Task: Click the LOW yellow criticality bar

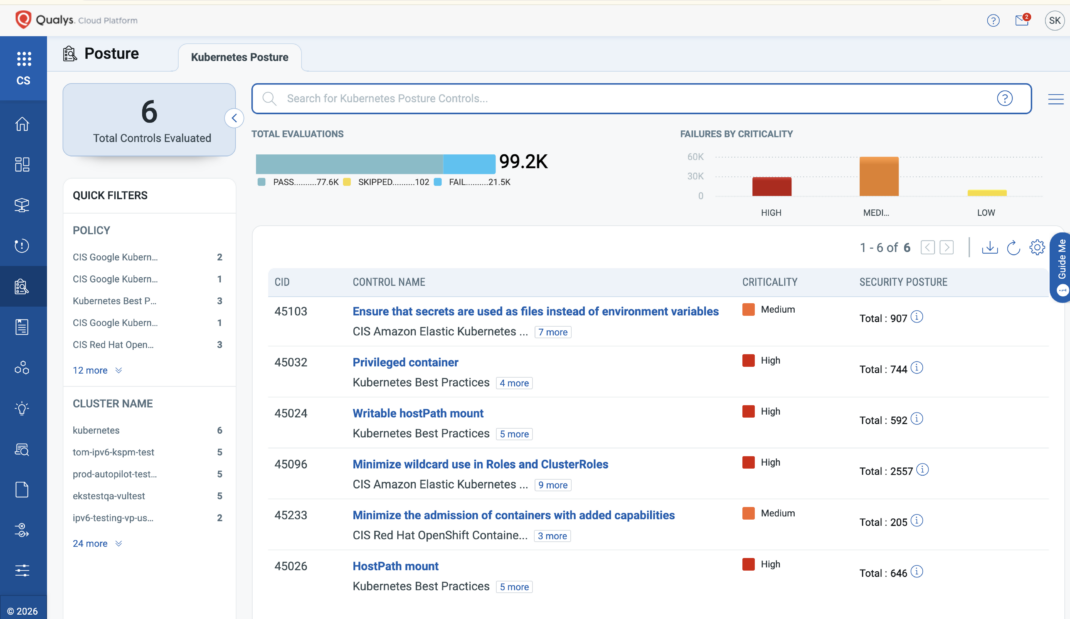Action: pos(987,193)
